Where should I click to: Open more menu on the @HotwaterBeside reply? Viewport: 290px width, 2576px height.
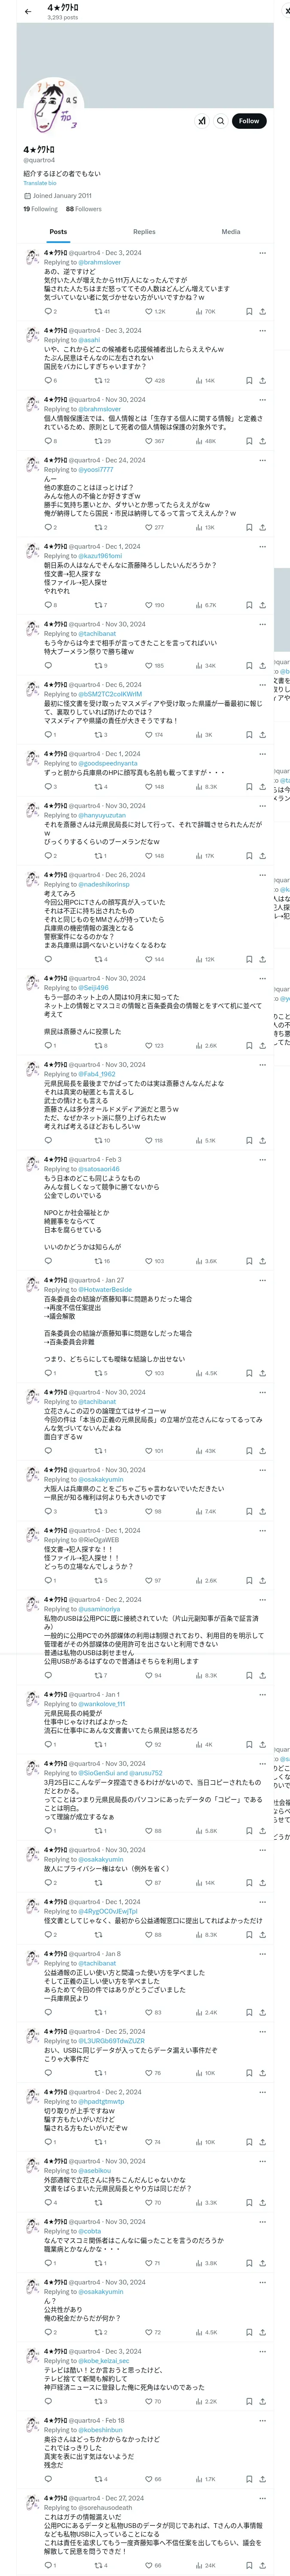click(x=262, y=1280)
